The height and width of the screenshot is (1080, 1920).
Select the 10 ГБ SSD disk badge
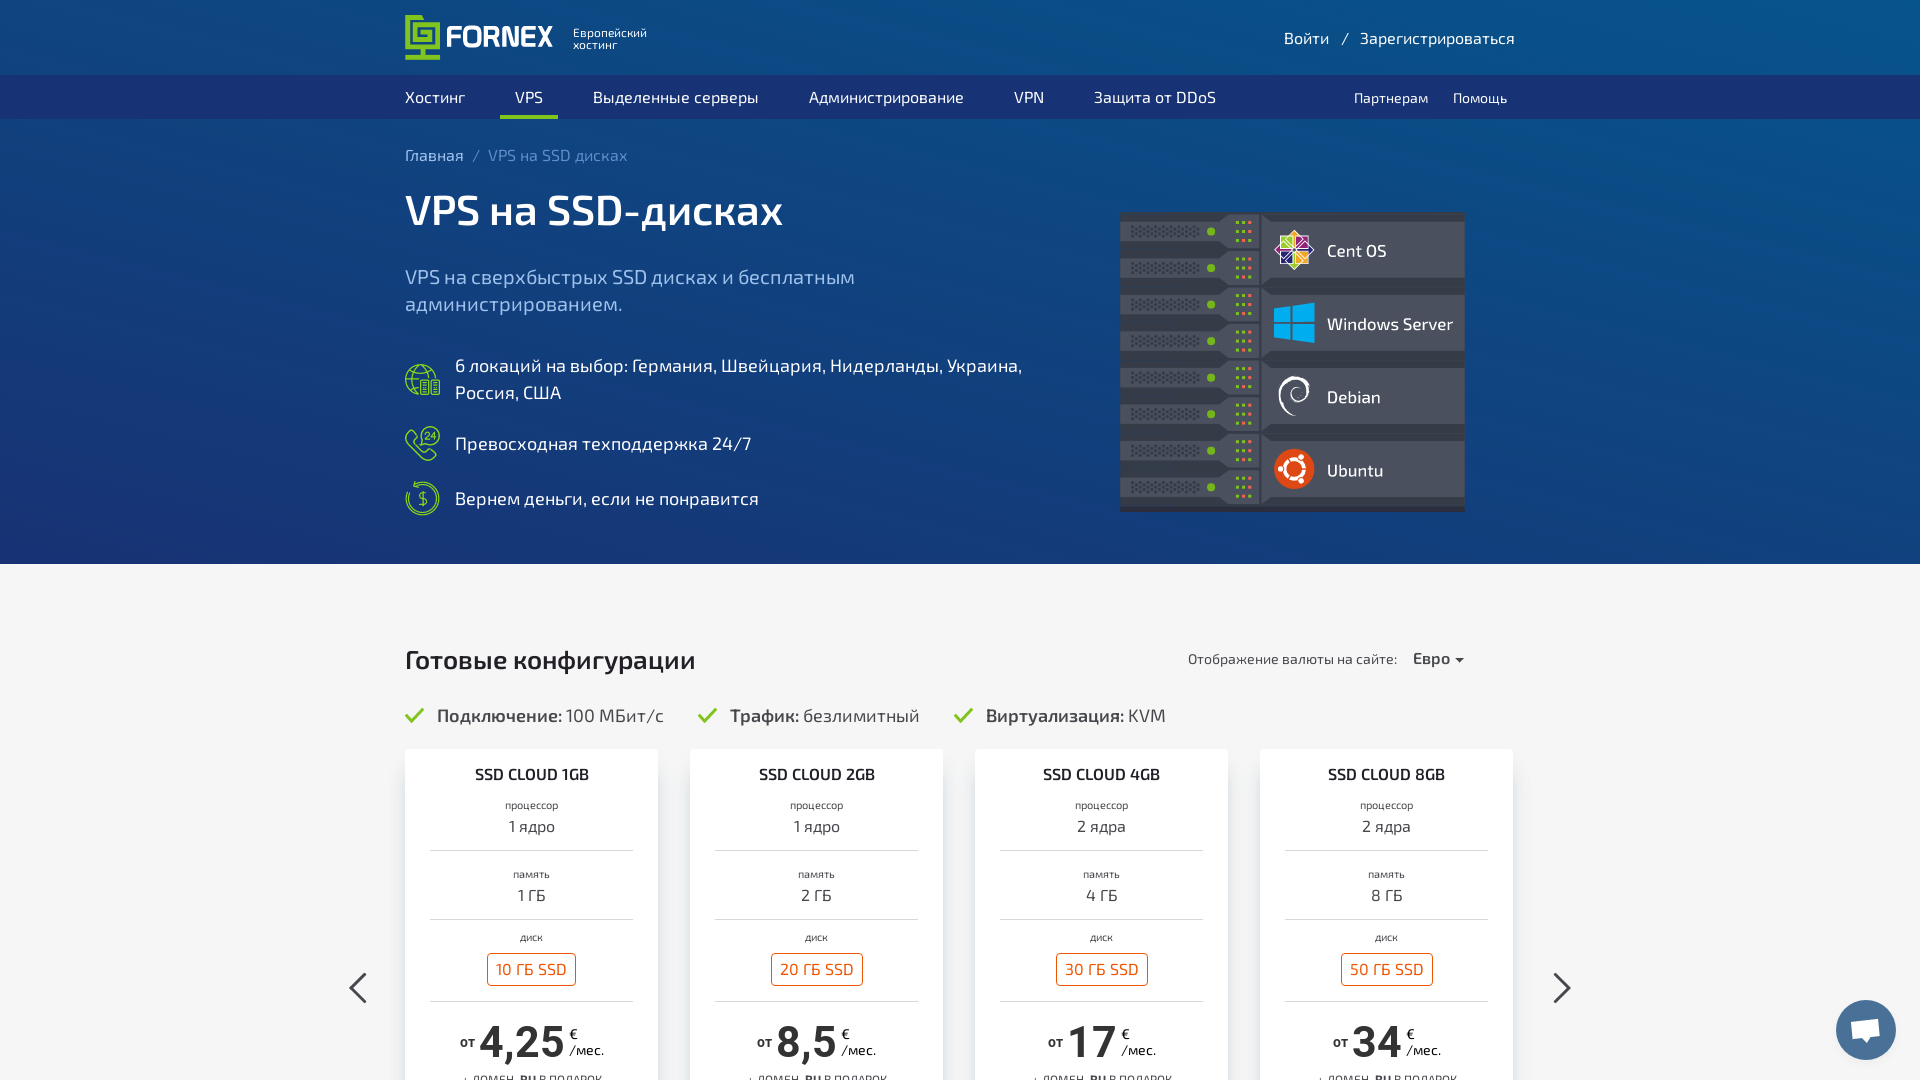531,969
